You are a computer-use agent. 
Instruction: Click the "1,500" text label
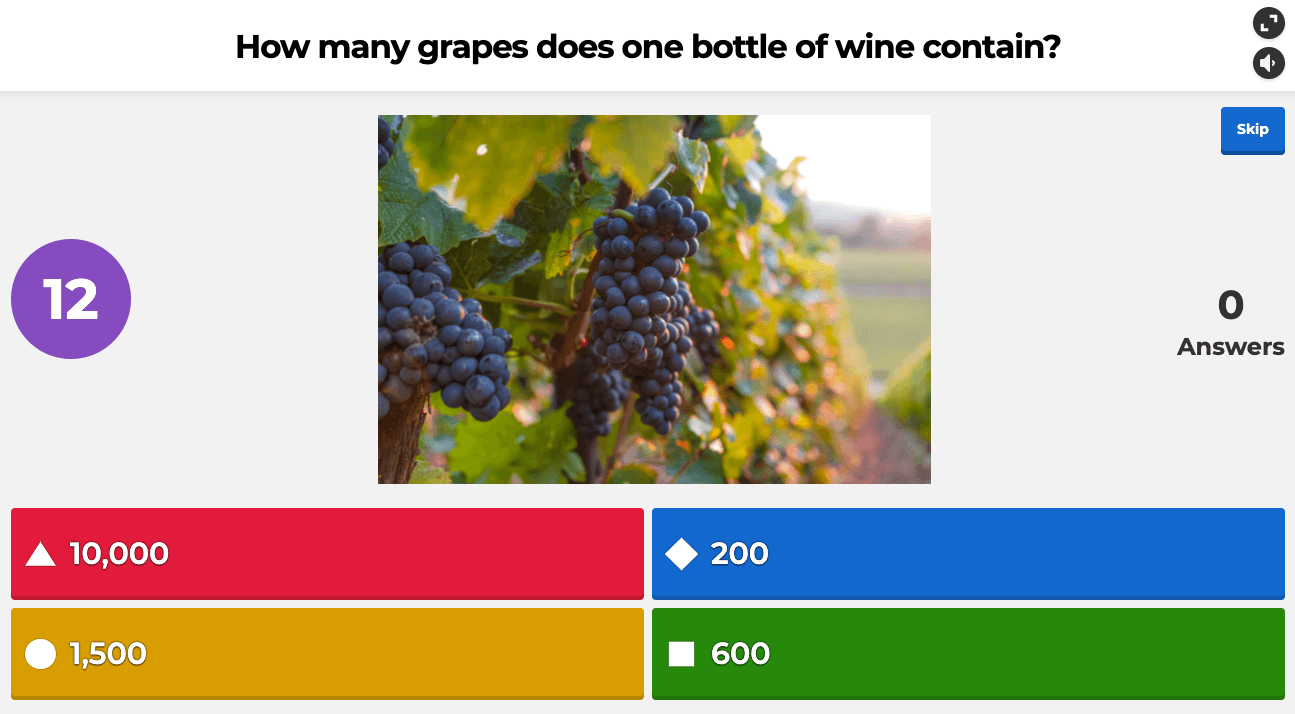[108, 654]
